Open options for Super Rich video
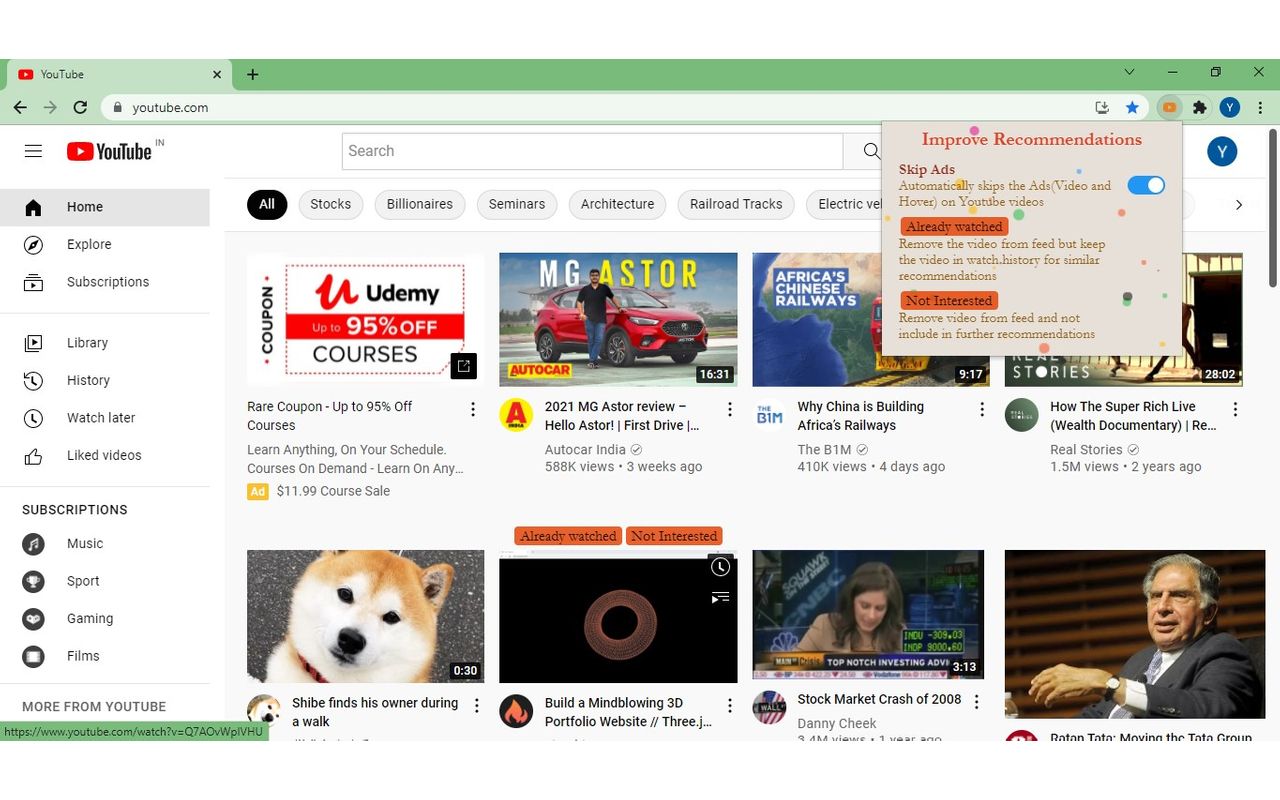Screen dimensions: 1280x800 (x=1235, y=409)
